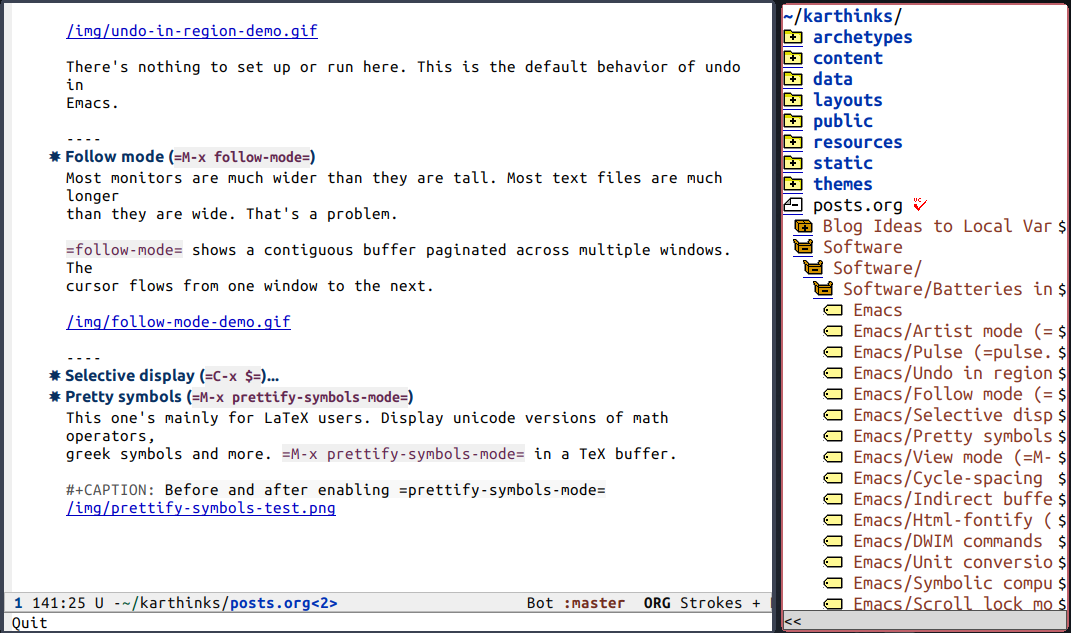The height and width of the screenshot is (633, 1071).
Task: Expand the content folder icon
Action: tap(793, 58)
